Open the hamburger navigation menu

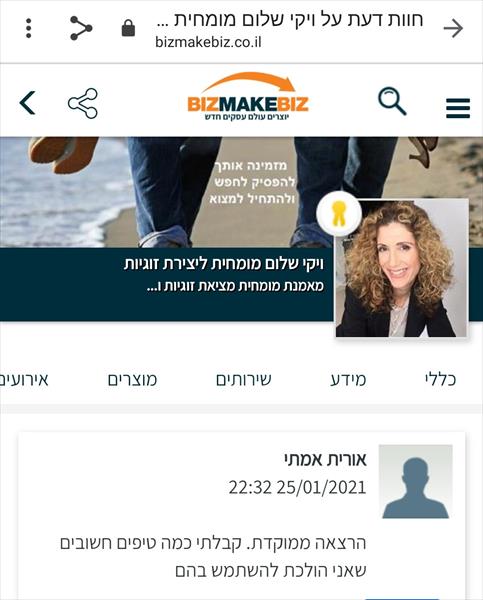458,108
